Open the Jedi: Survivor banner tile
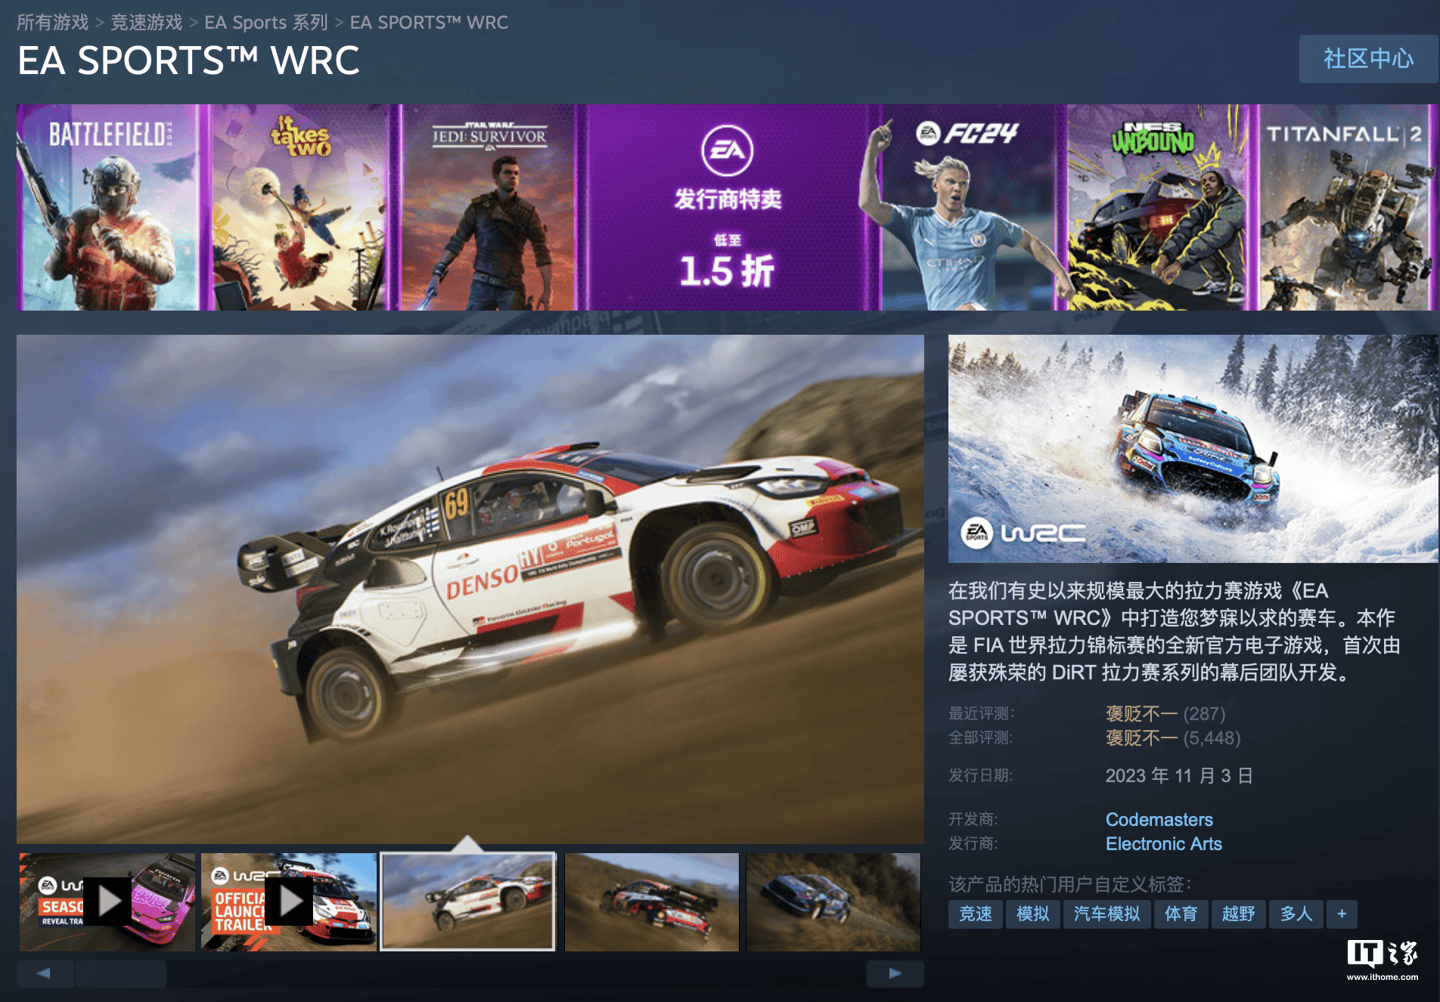 (489, 207)
